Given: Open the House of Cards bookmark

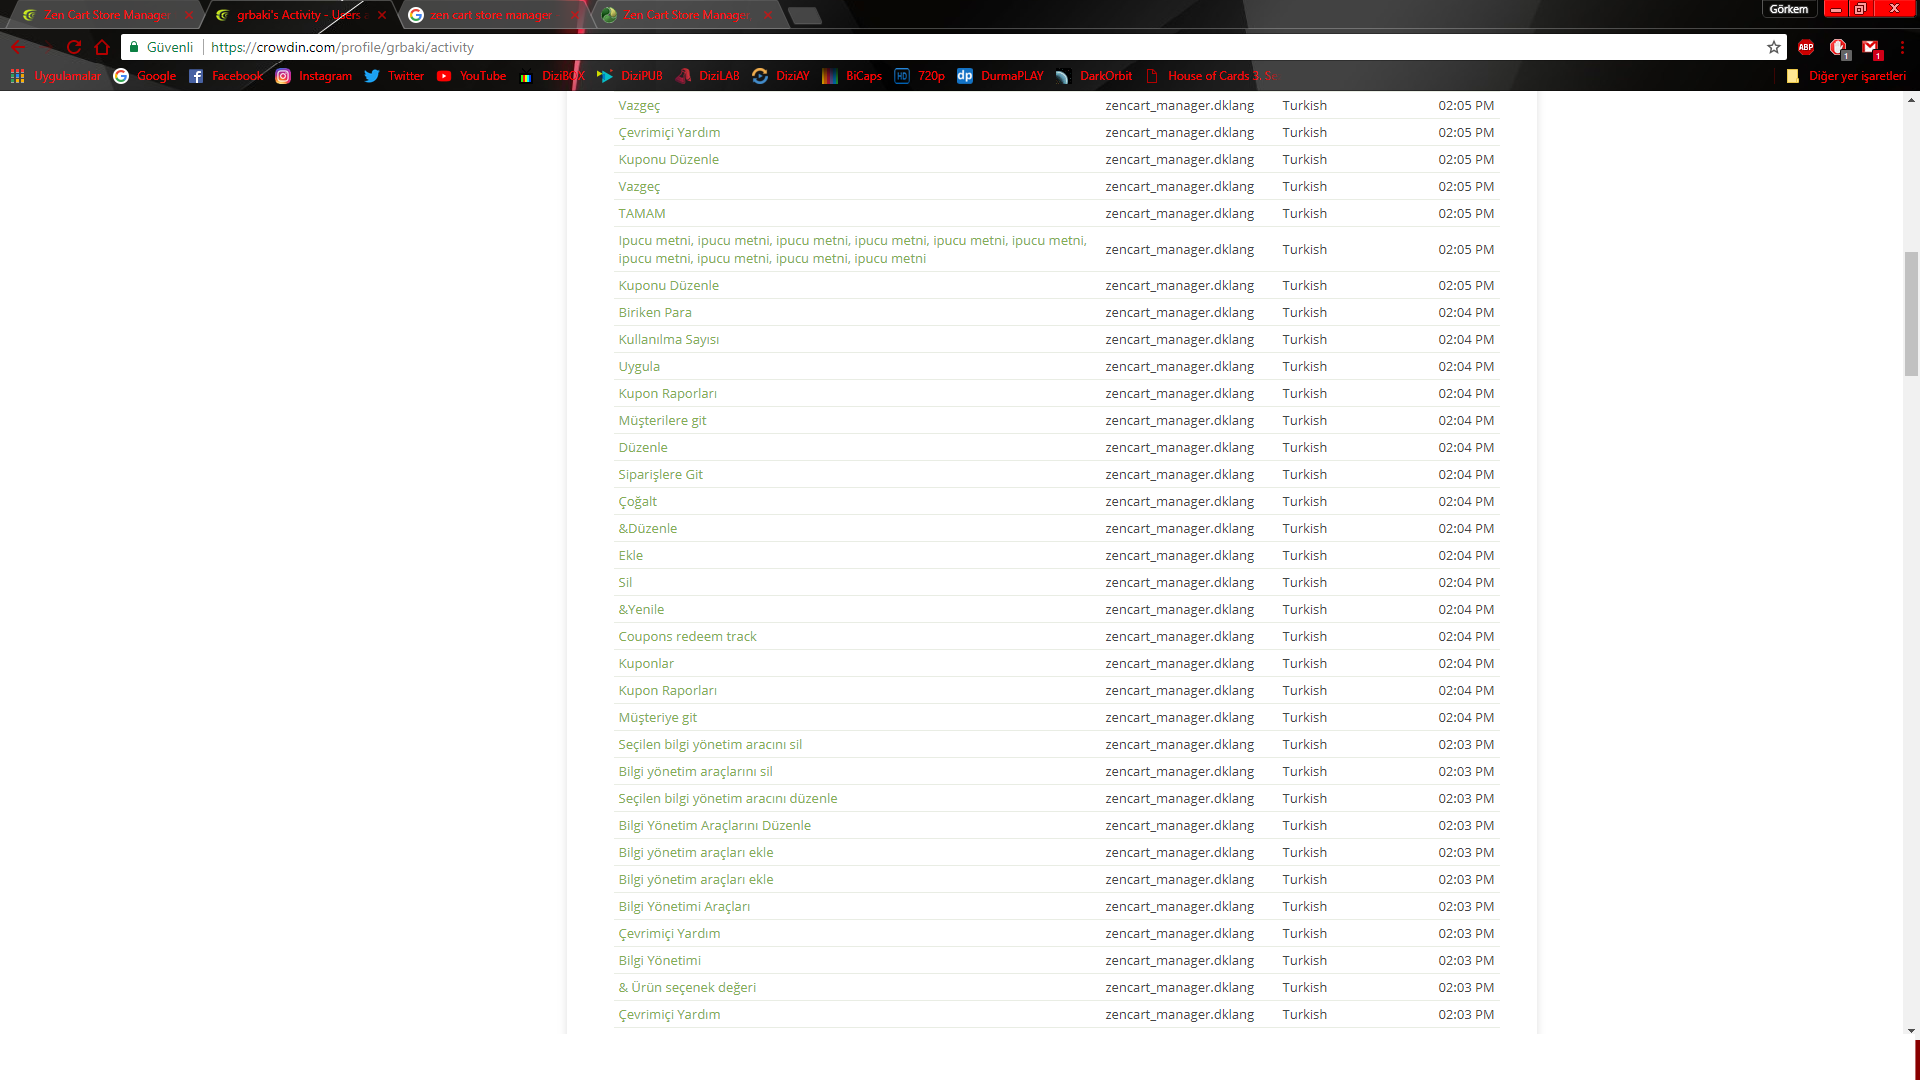Looking at the screenshot, I should tap(1211, 76).
